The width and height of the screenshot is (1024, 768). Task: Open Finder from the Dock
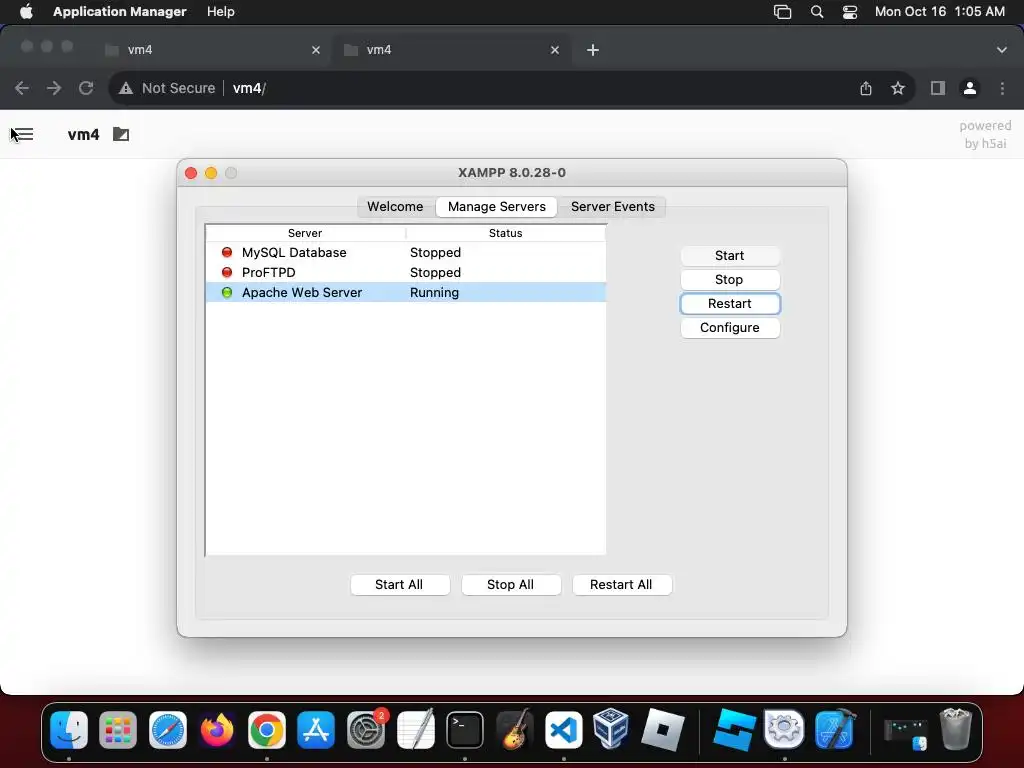point(69,729)
